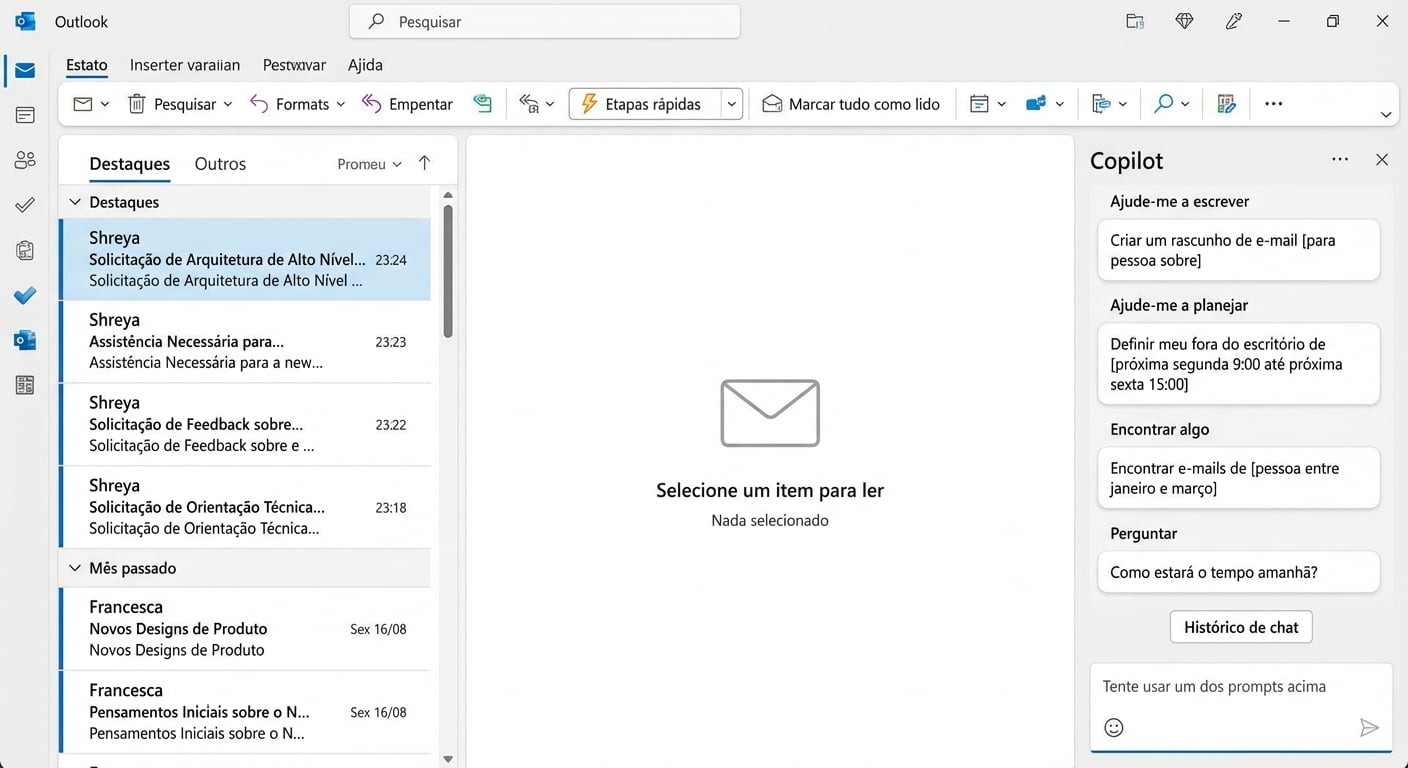Viewport: 1408px width, 768px height.
Task: Compose a new email with the envelope icon
Action: tap(82, 103)
